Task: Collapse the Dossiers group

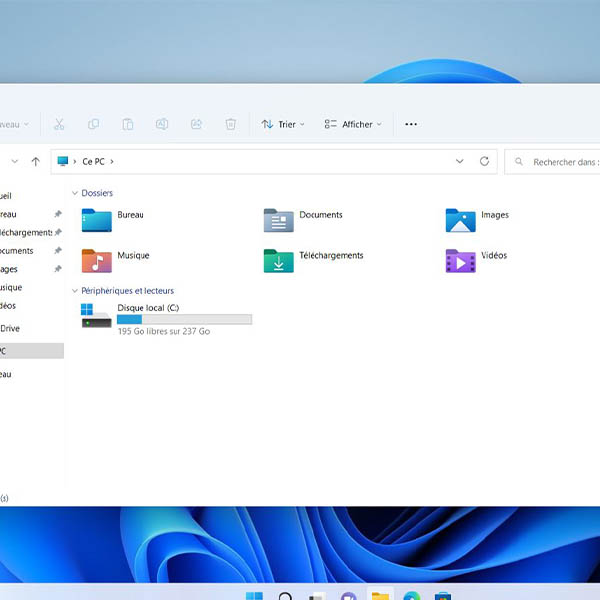Action: 74,193
